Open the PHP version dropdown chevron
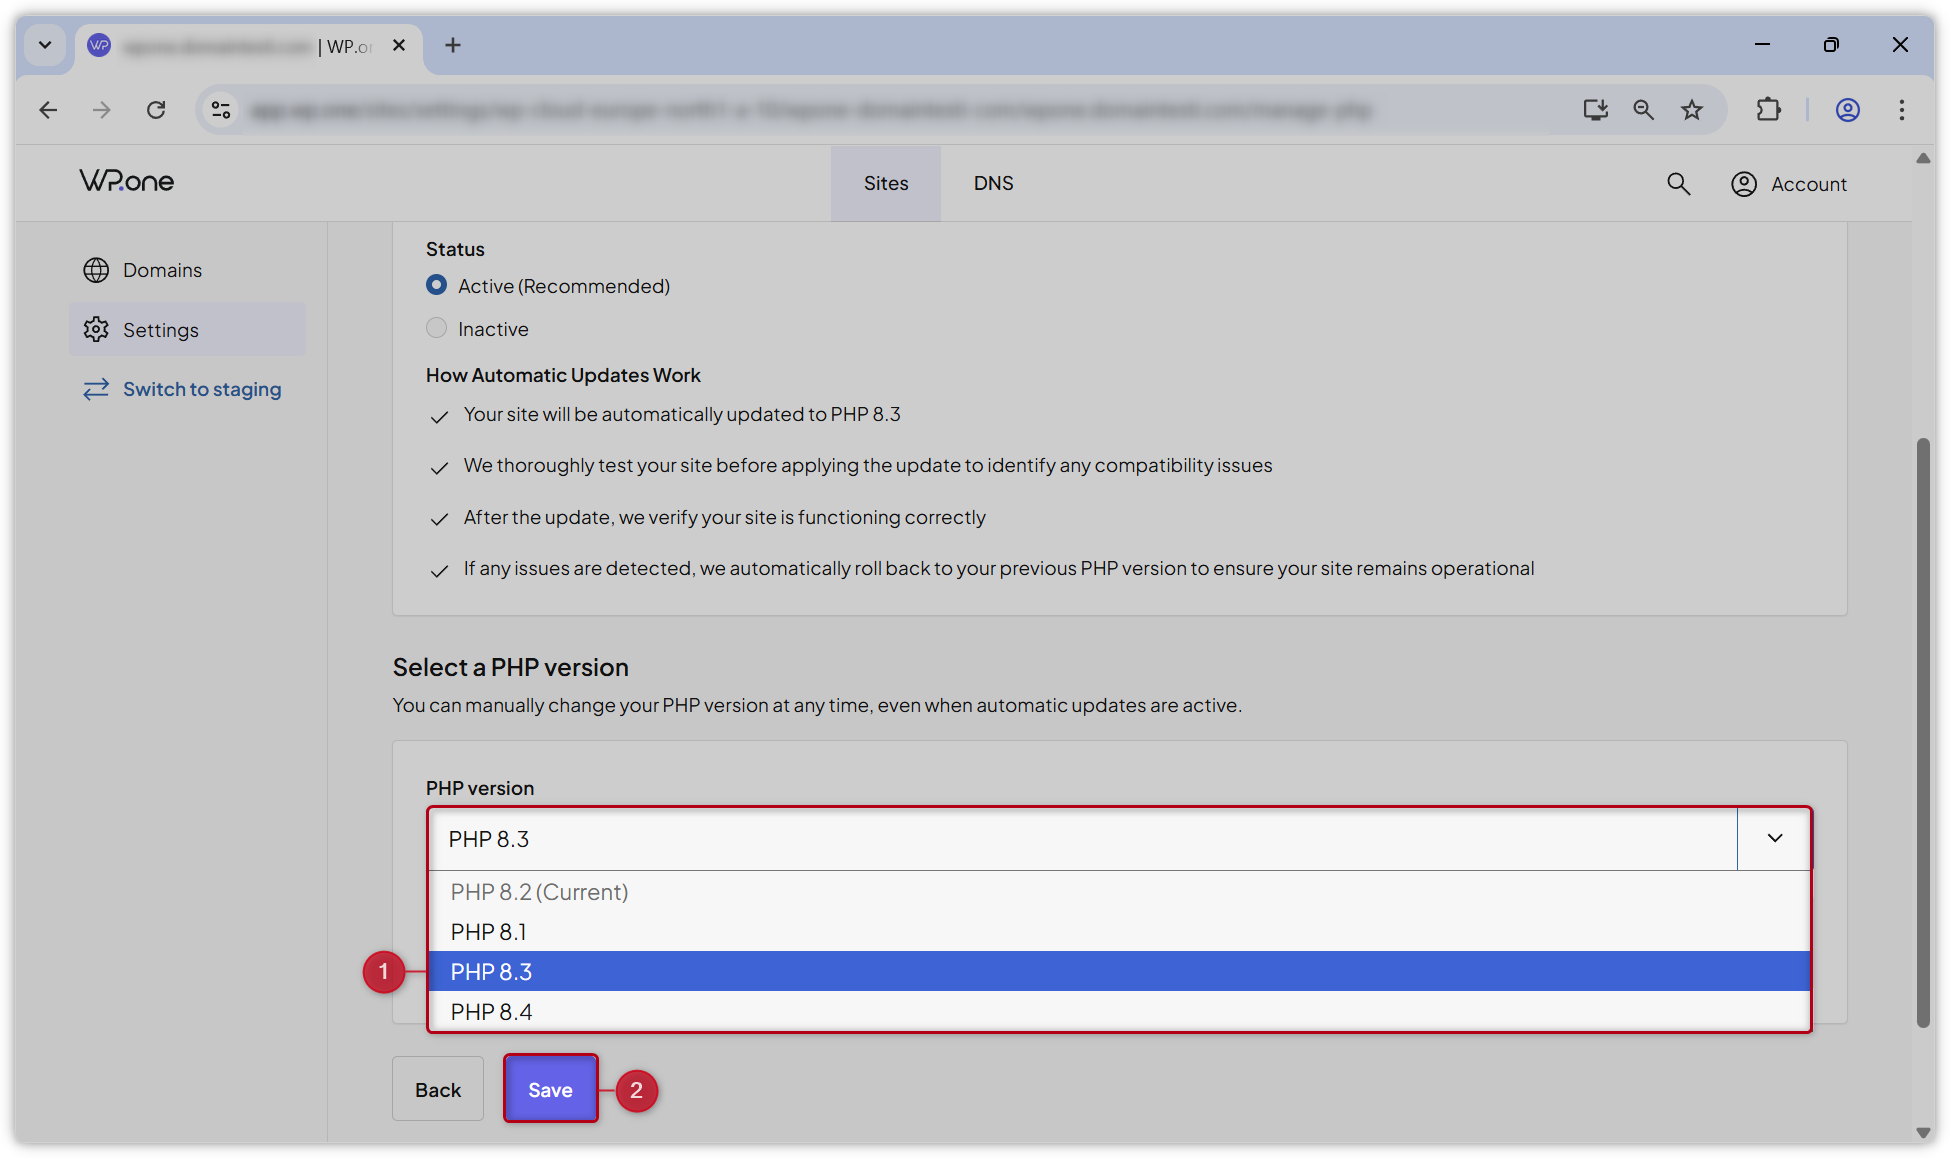The image size is (1950, 1158). [x=1773, y=839]
